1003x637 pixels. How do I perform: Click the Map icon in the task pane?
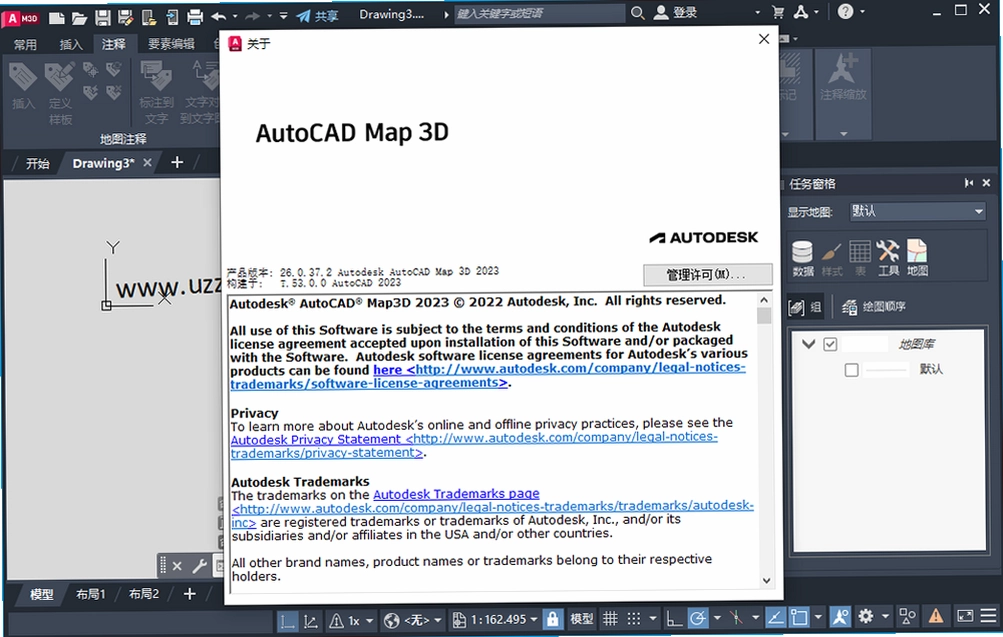point(917,258)
